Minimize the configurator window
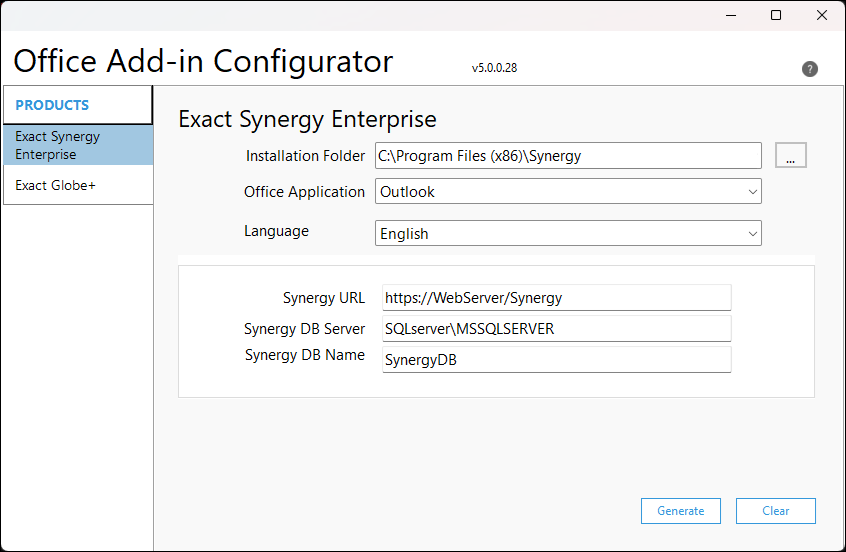The image size is (846, 552). pyautogui.click(x=731, y=16)
